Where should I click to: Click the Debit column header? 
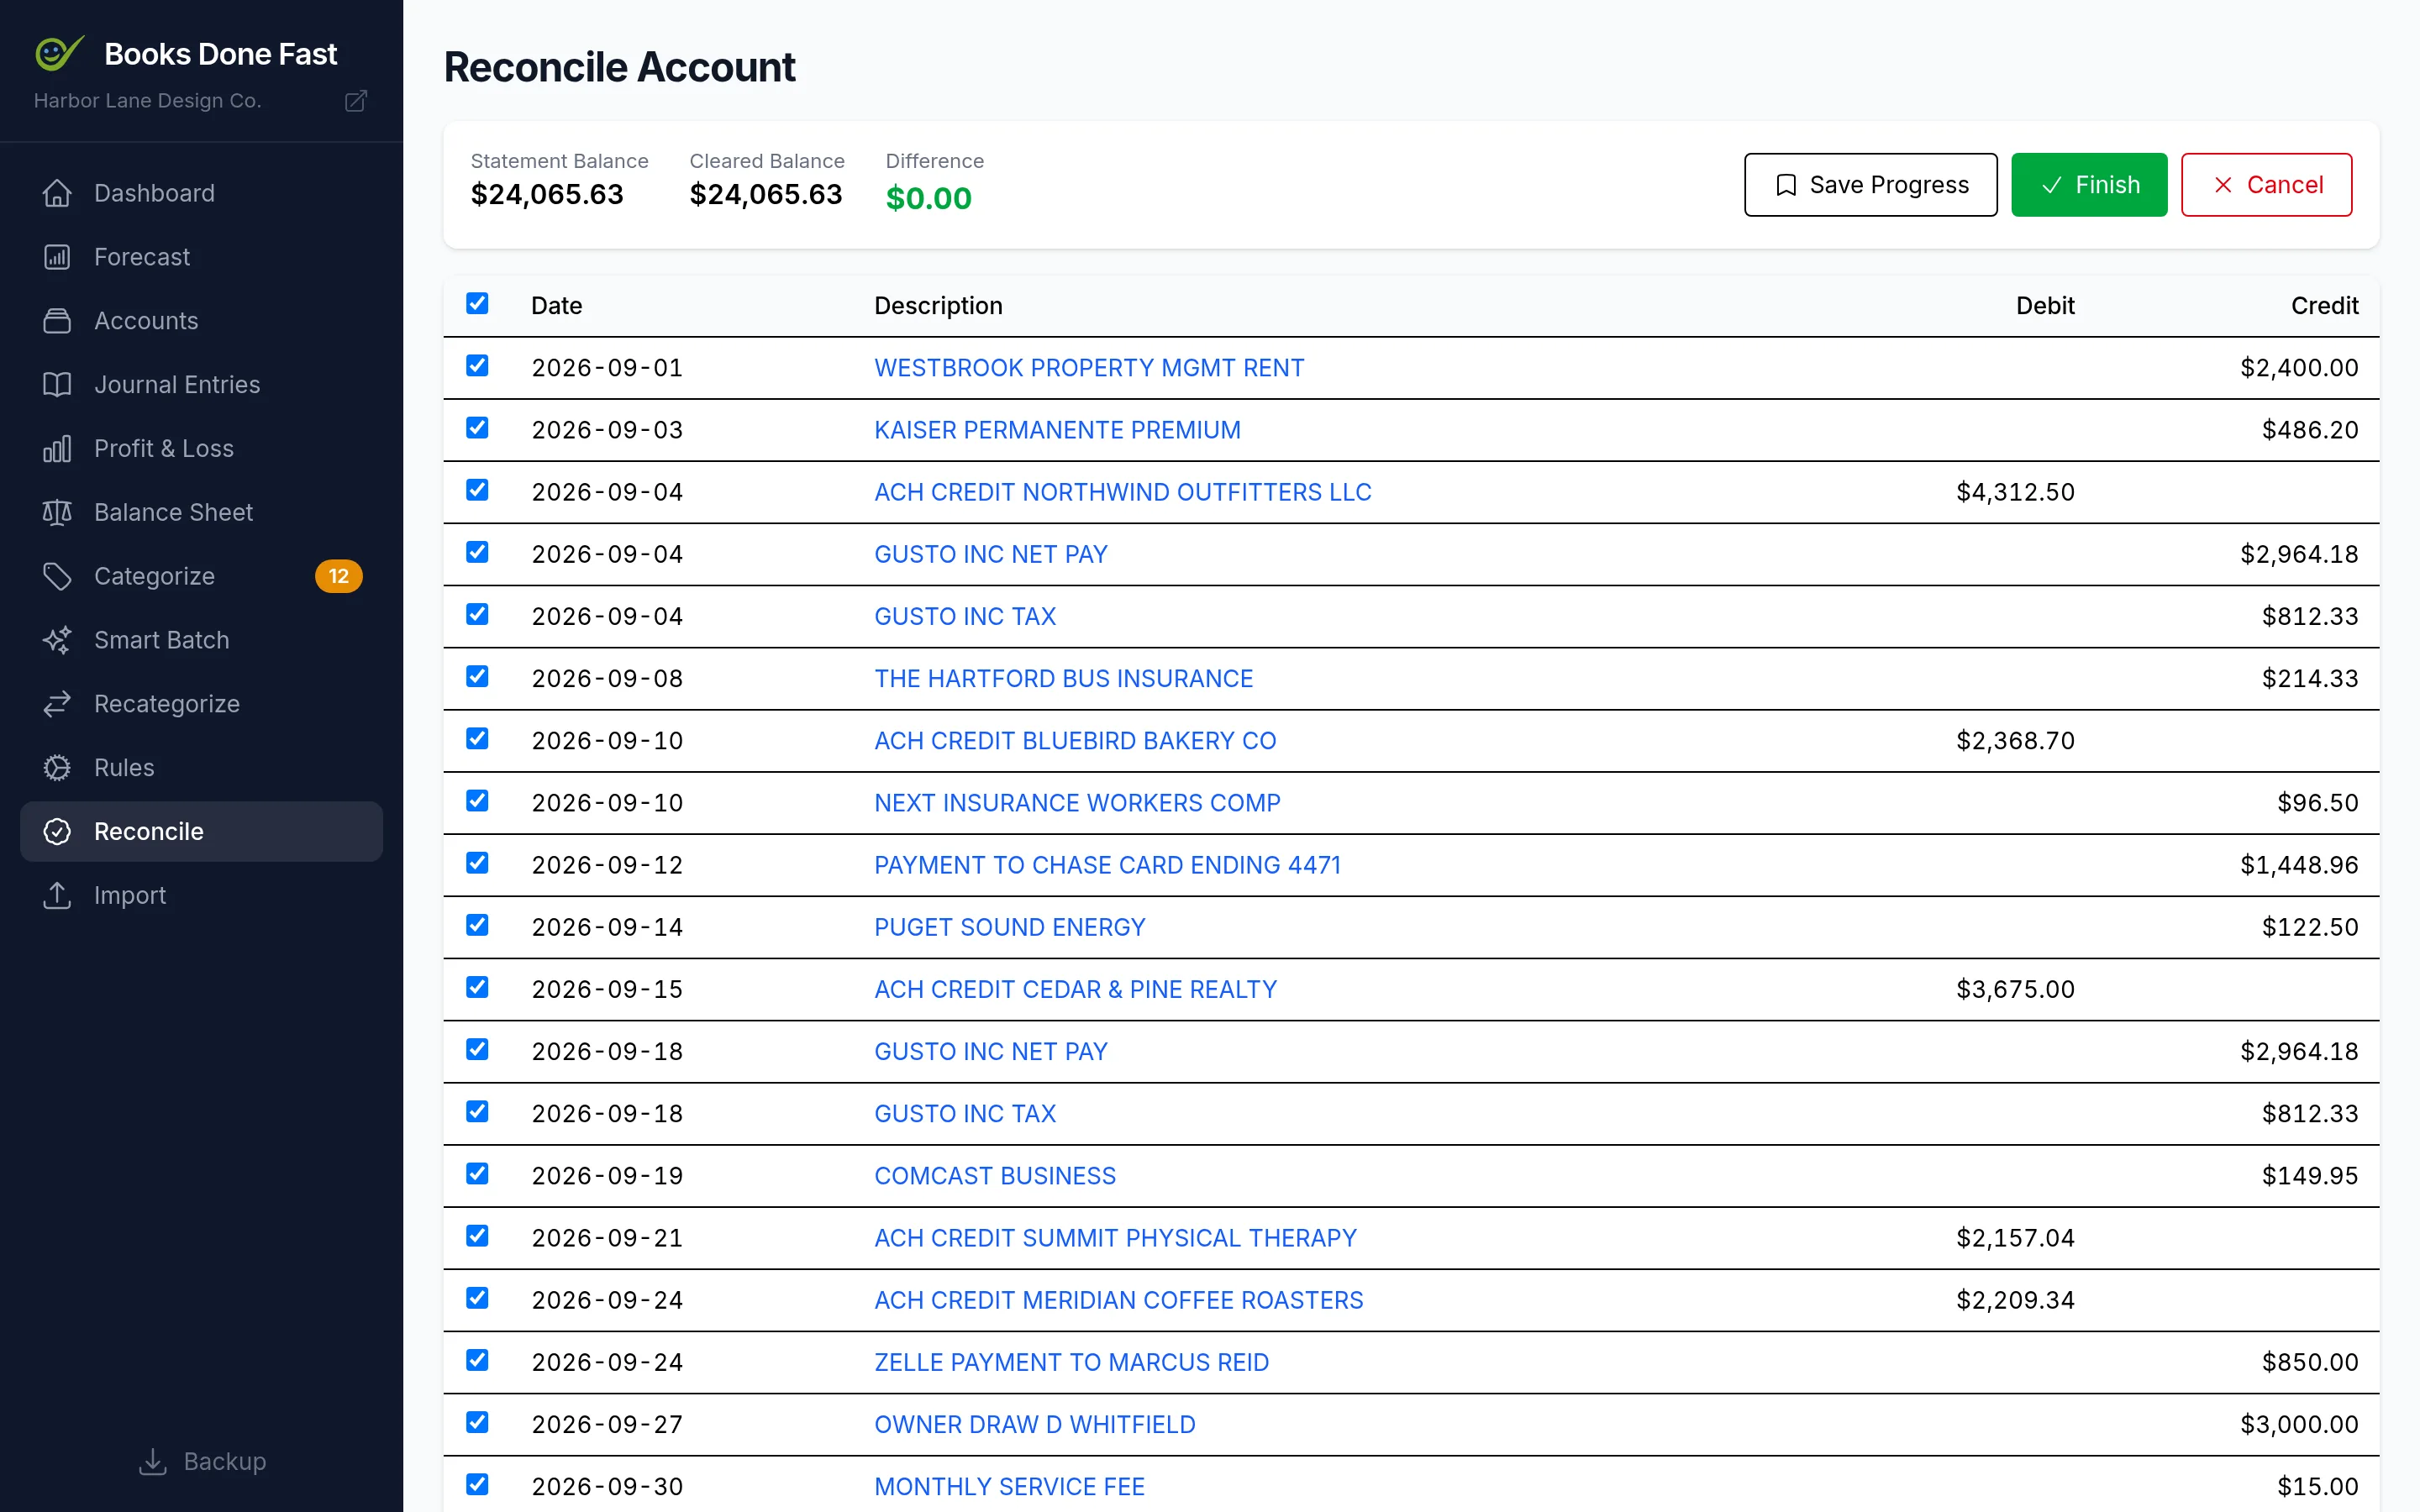click(2045, 305)
